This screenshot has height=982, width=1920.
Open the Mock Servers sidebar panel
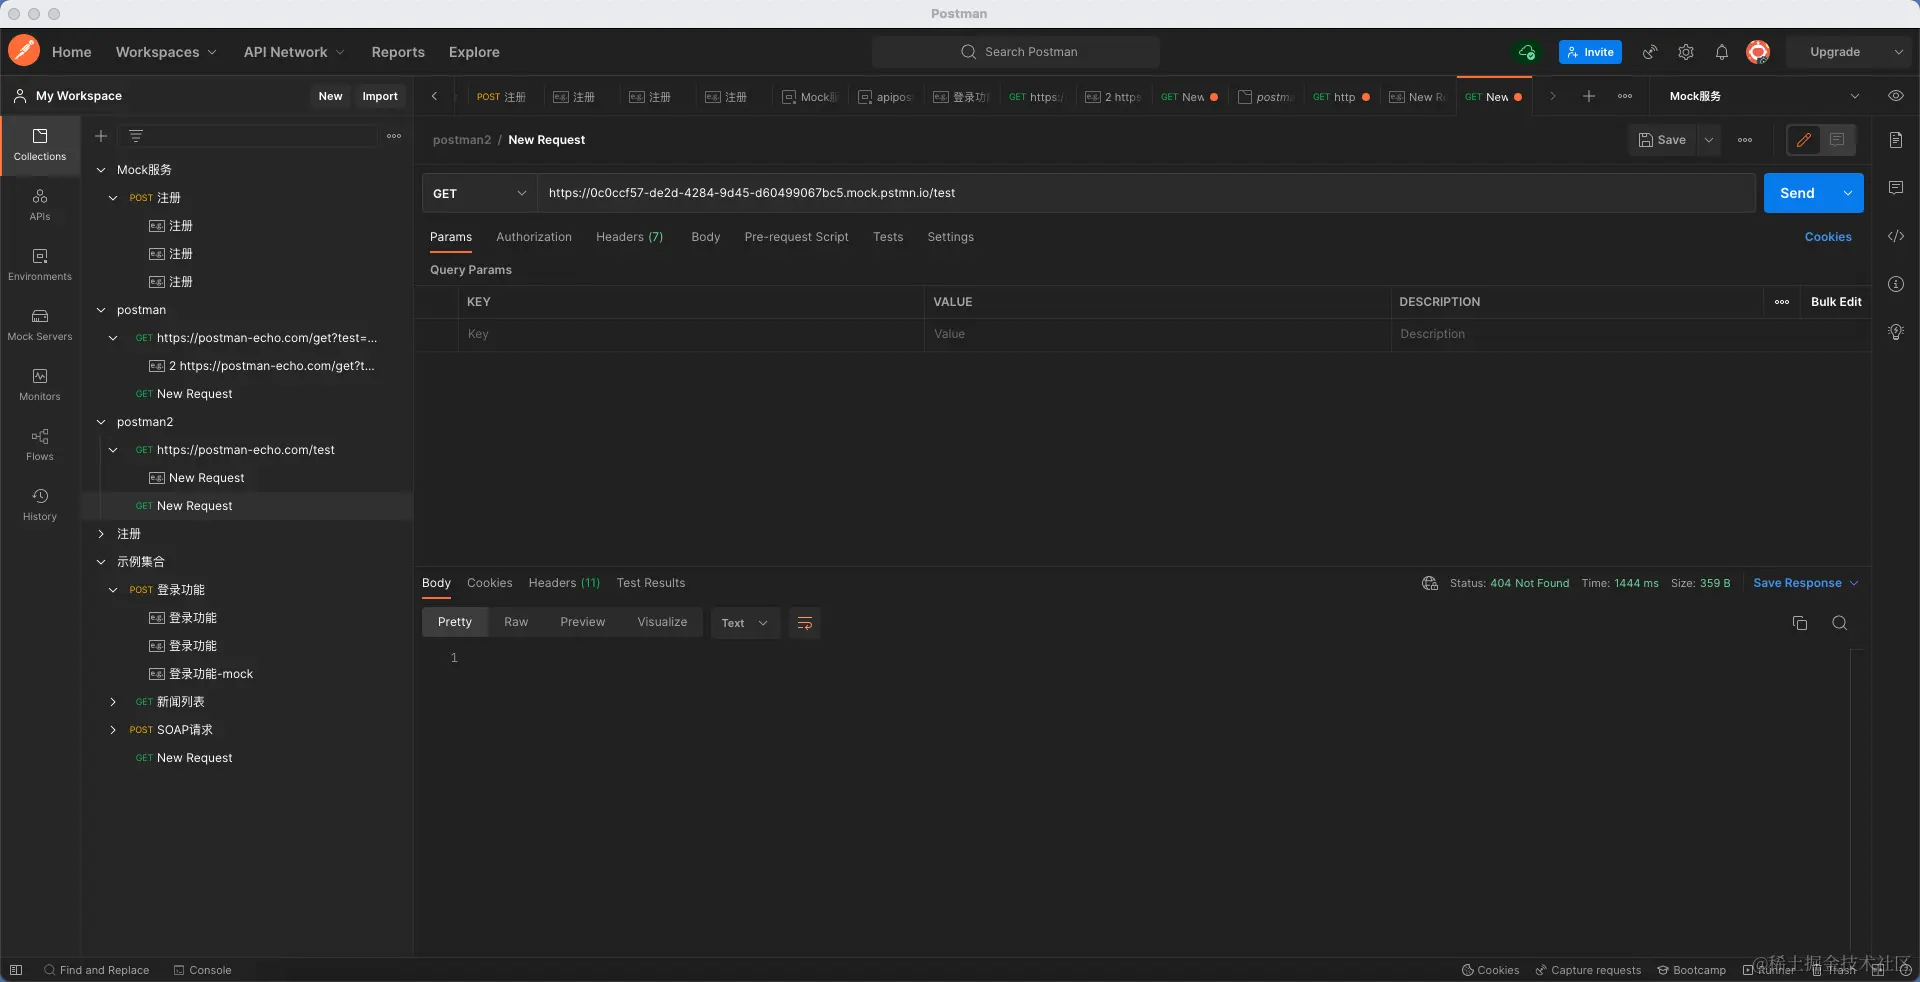(40, 325)
